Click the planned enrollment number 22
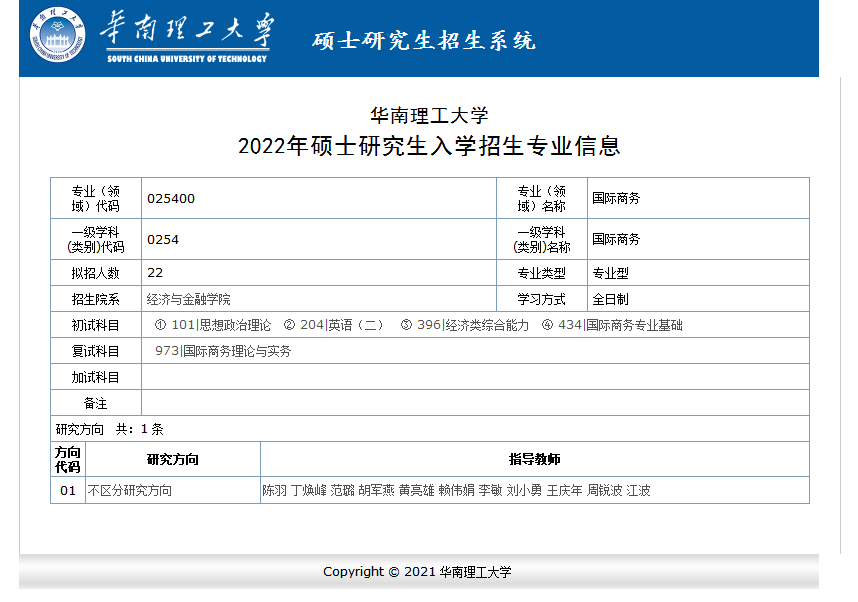858x602 pixels. [x=155, y=273]
